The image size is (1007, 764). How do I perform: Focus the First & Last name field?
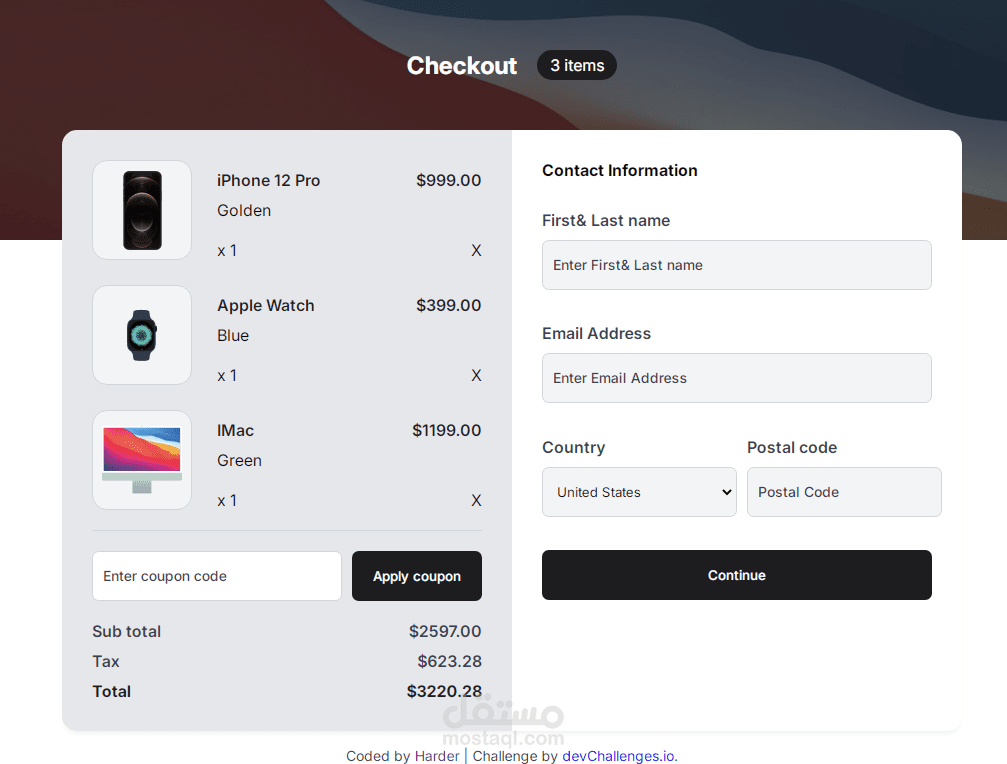click(737, 265)
